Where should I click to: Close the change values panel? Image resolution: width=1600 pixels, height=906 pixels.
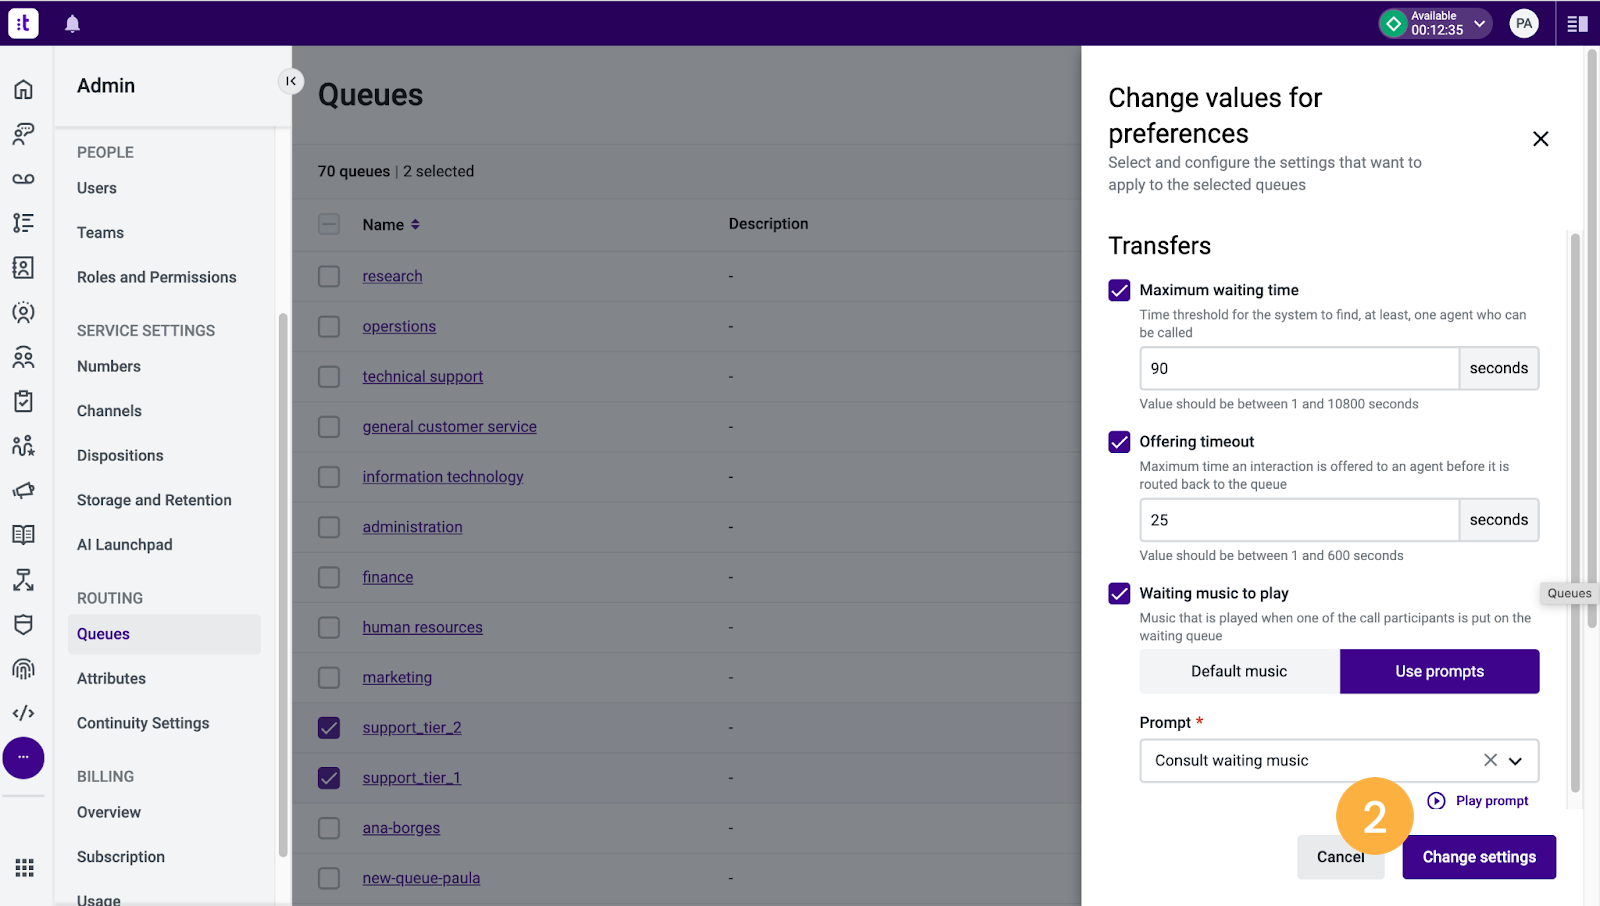tap(1540, 139)
